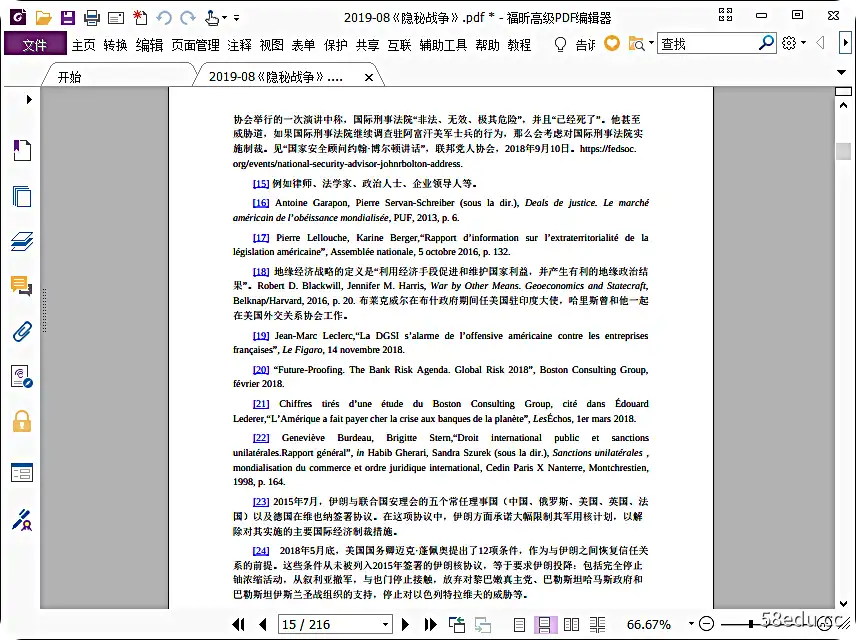This screenshot has width=856, height=640.
Task: Open the Form fields panel
Action: point(22,472)
